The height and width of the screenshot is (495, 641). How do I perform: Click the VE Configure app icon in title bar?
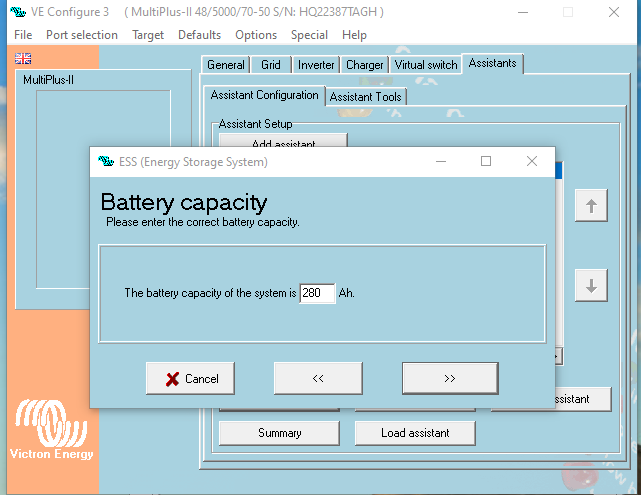18,12
